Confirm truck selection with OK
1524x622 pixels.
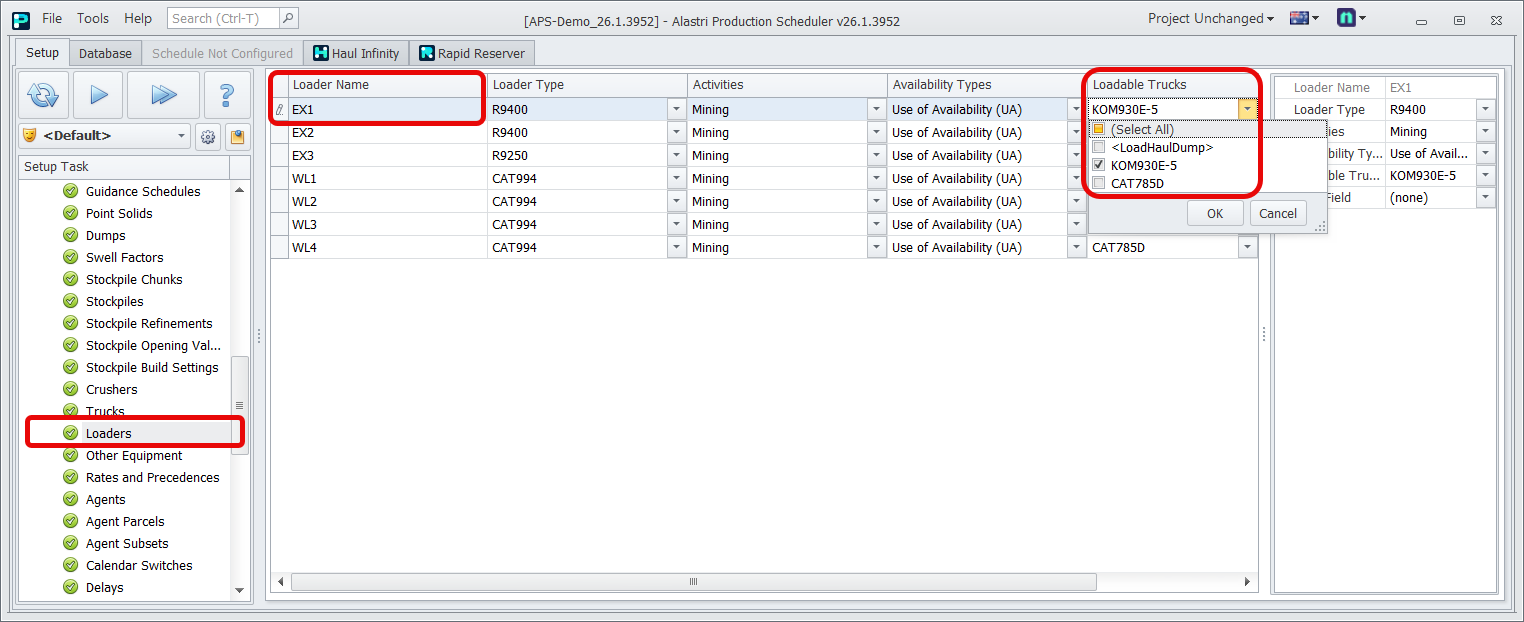pyautogui.click(x=1215, y=213)
